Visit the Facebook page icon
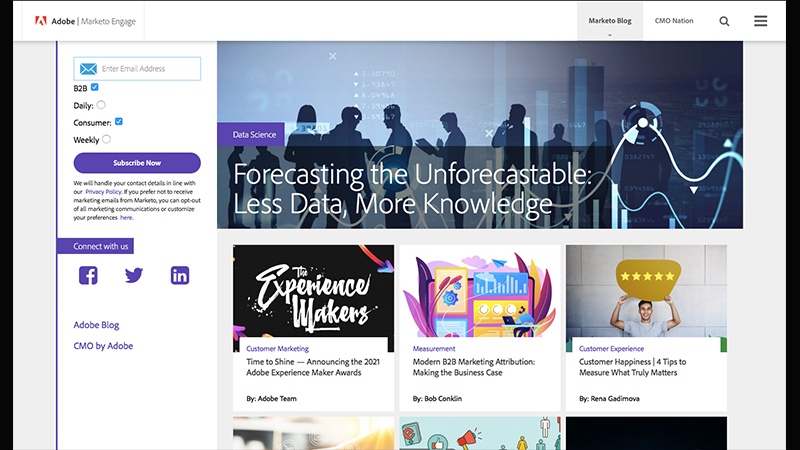 pyautogui.click(x=88, y=276)
